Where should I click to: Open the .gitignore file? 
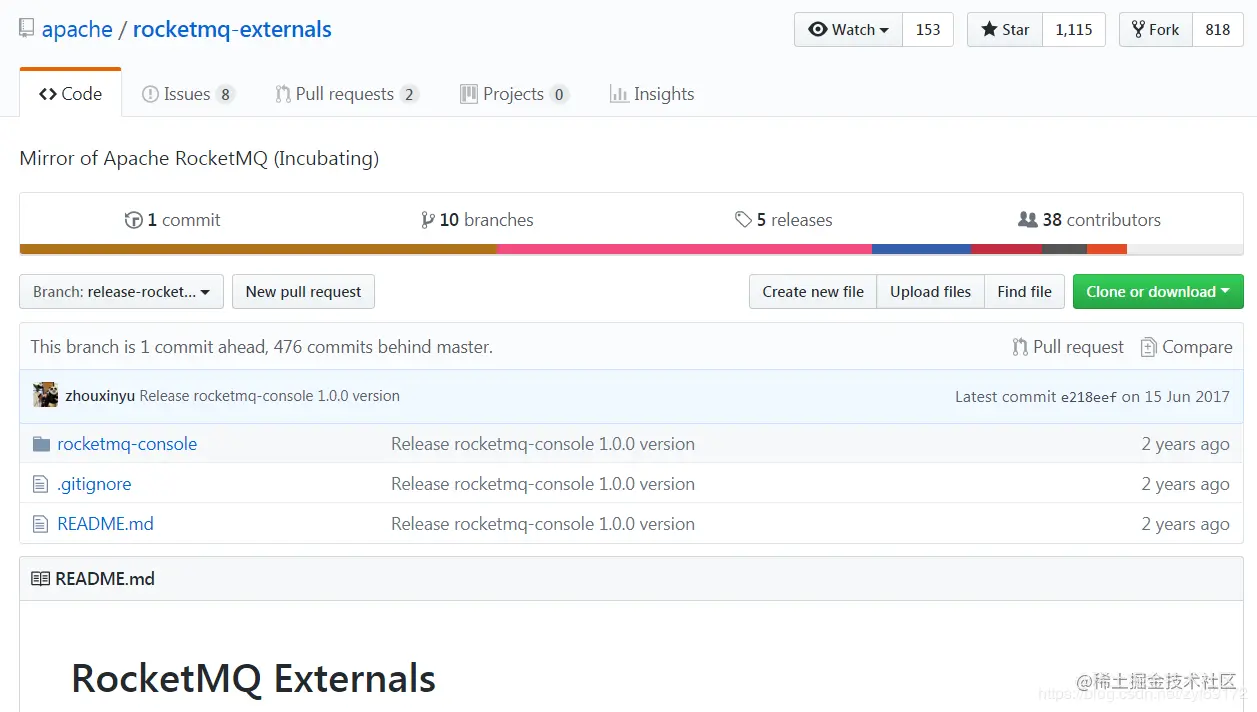[94, 484]
